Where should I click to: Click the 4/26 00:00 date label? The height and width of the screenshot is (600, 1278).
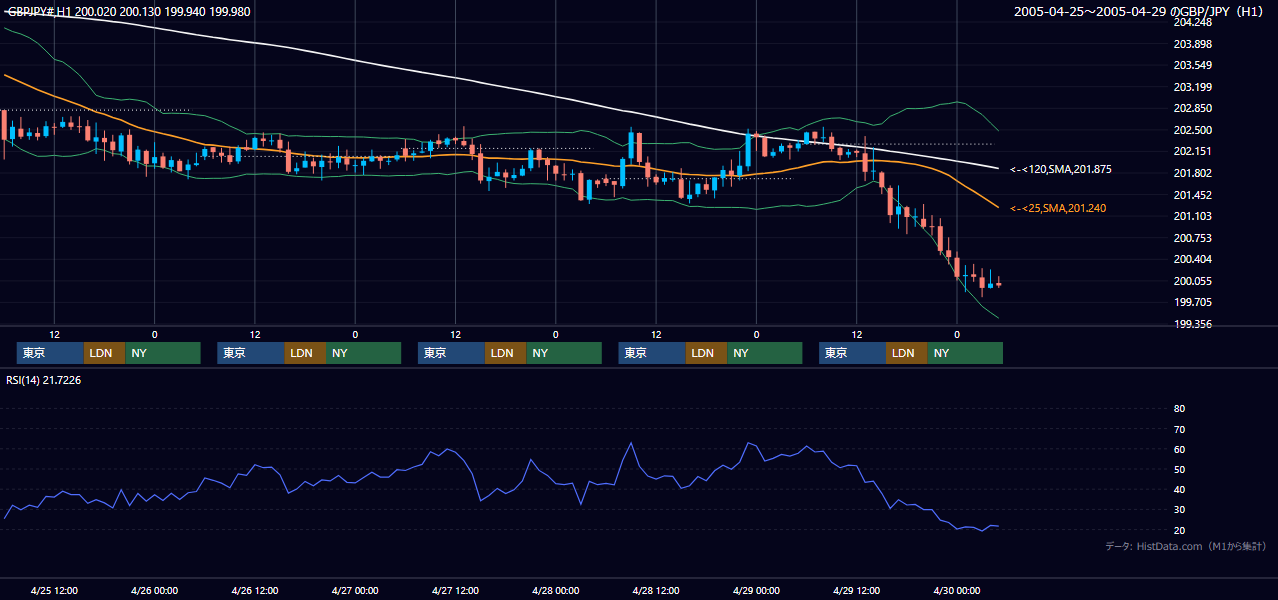click(x=154, y=590)
